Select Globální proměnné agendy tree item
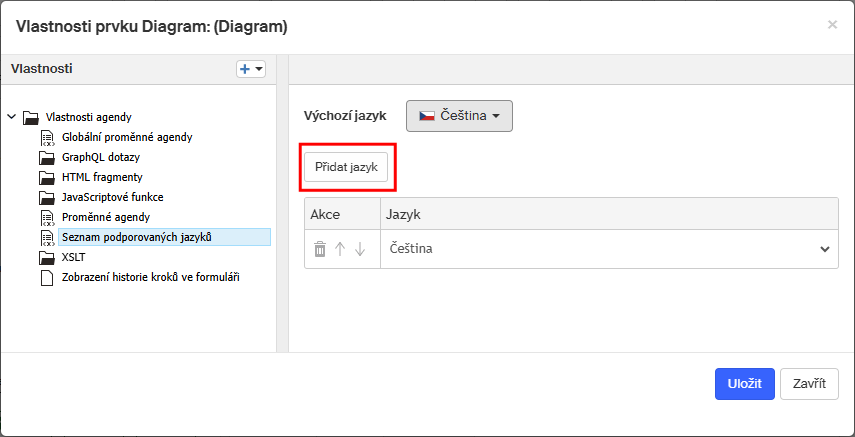The height and width of the screenshot is (437, 855). click(127, 137)
